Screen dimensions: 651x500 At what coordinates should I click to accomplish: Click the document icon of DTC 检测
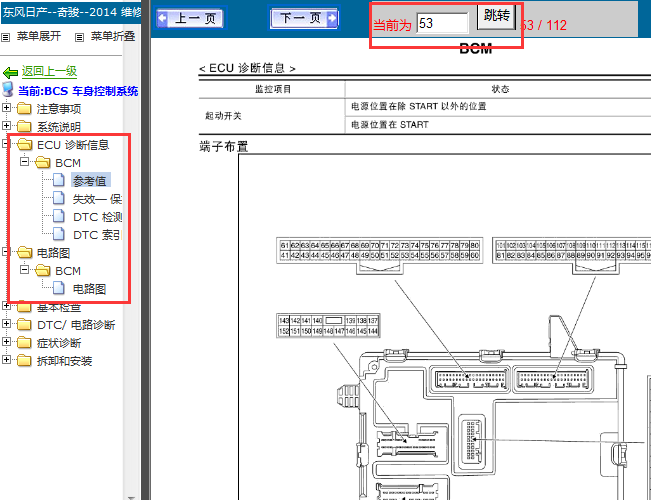coord(59,216)
